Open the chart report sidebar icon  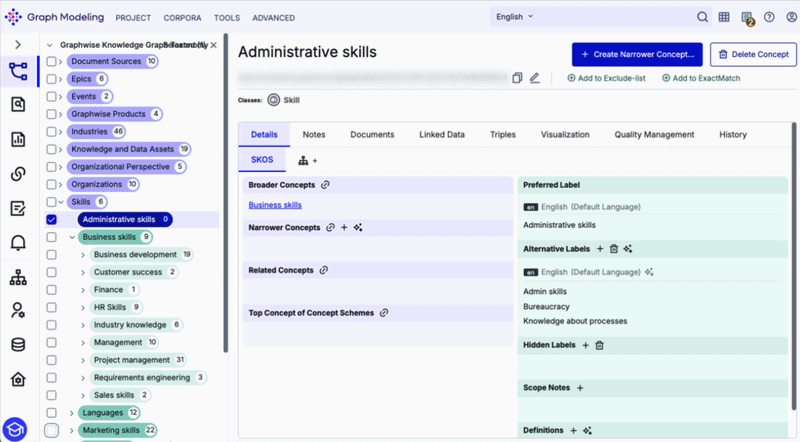coord(18,139)
